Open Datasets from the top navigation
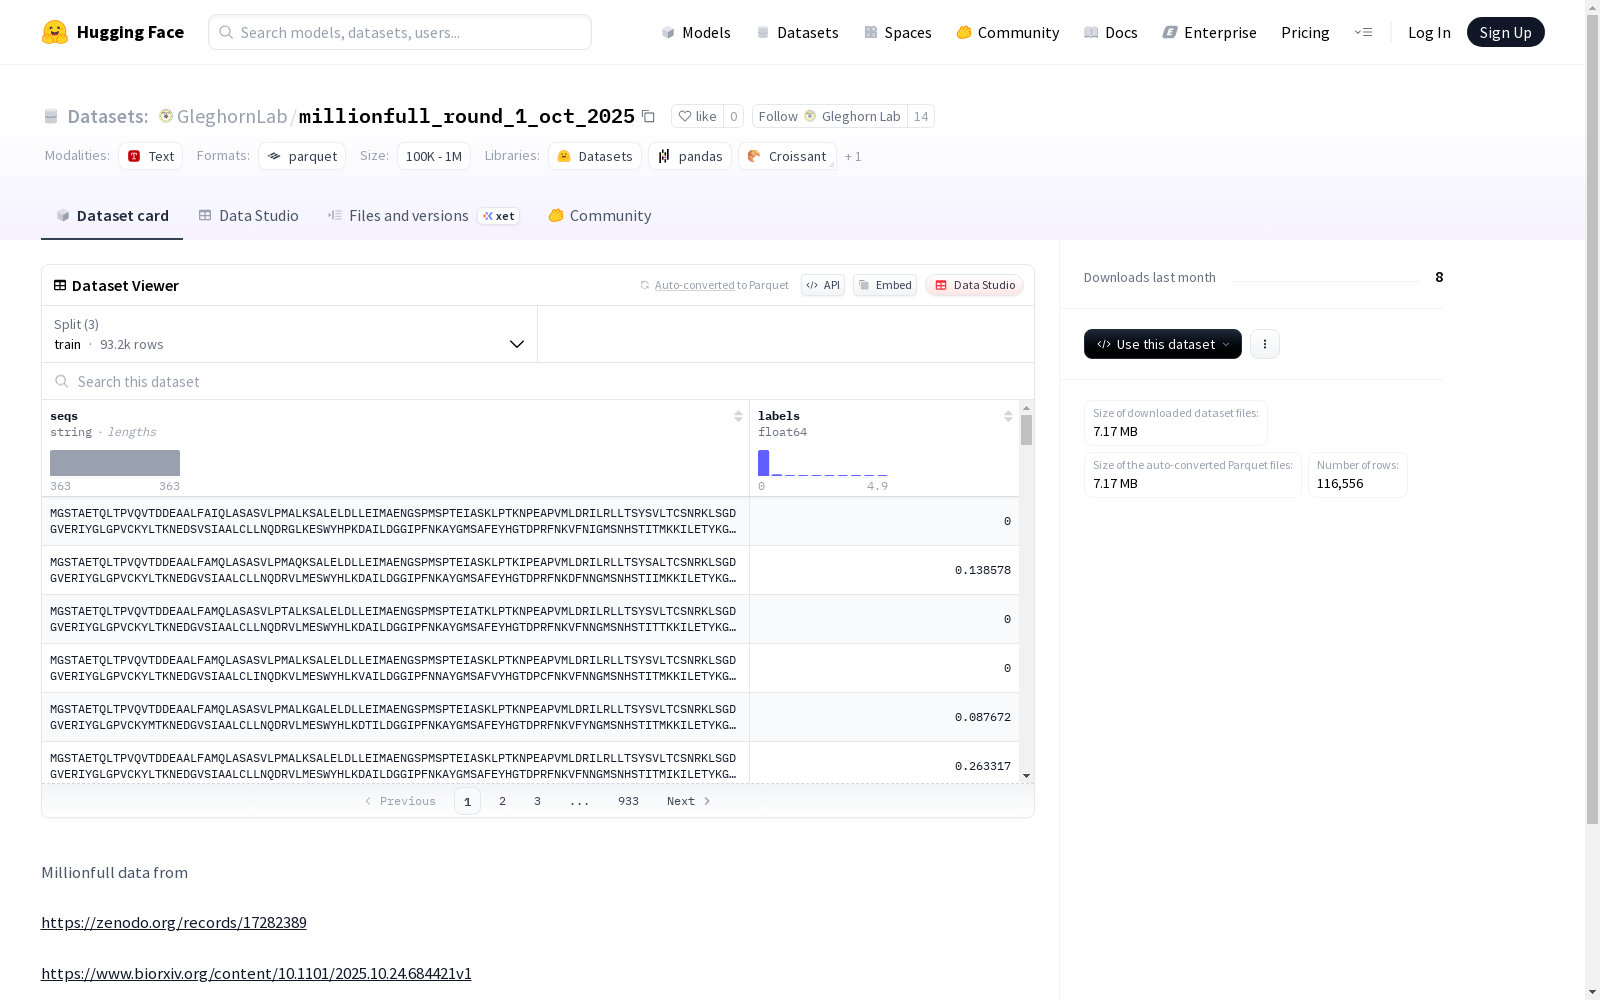The height and width of the screenshot is (1000, 1600). (x=797, y=32)
